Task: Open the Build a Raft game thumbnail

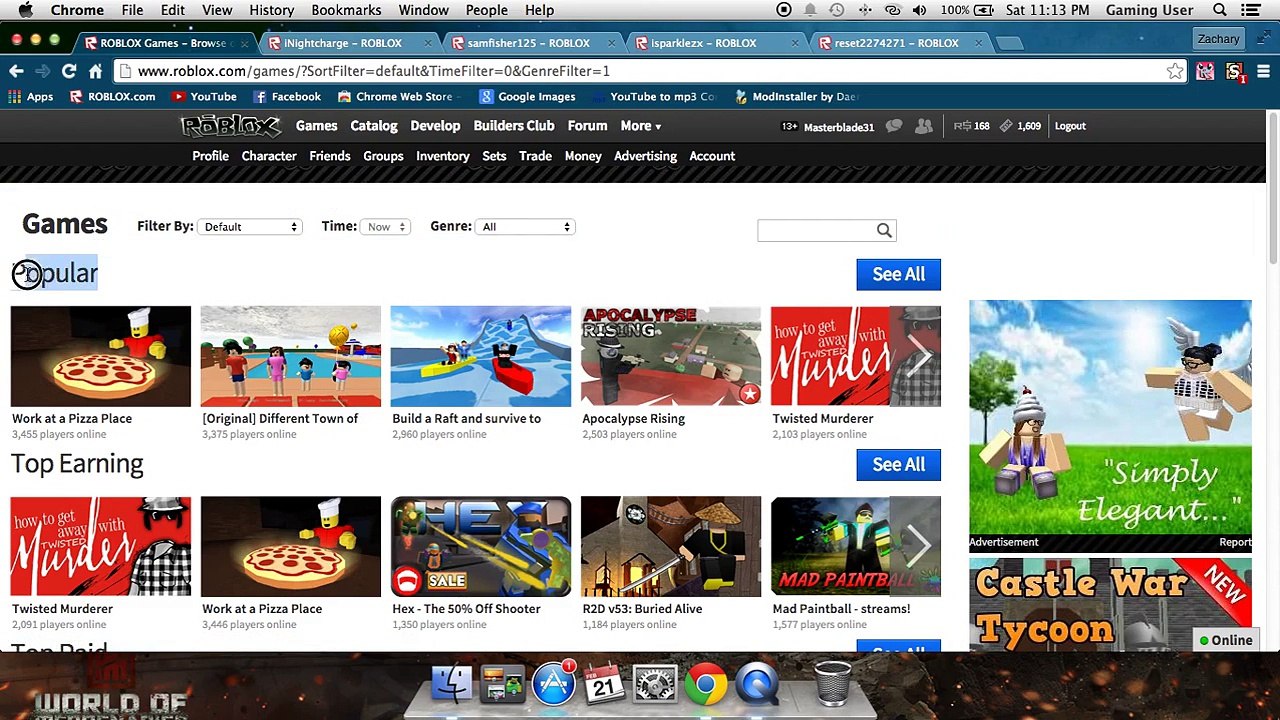Action: click(481, 357)
